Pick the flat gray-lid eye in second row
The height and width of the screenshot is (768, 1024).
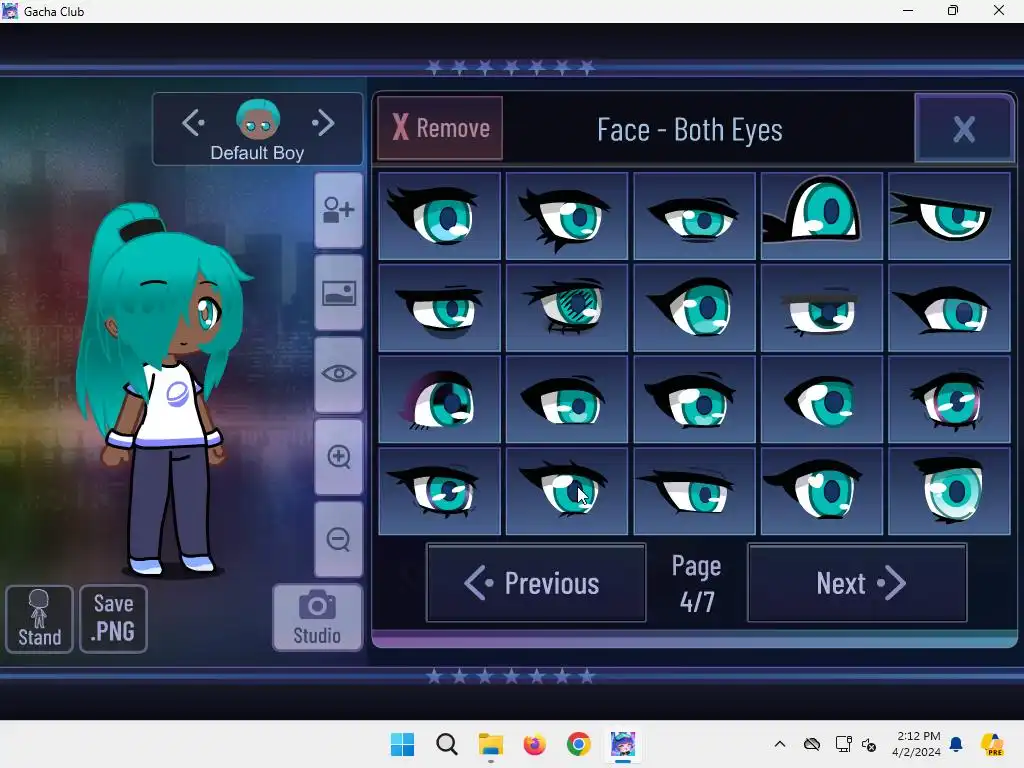point(822,308)
